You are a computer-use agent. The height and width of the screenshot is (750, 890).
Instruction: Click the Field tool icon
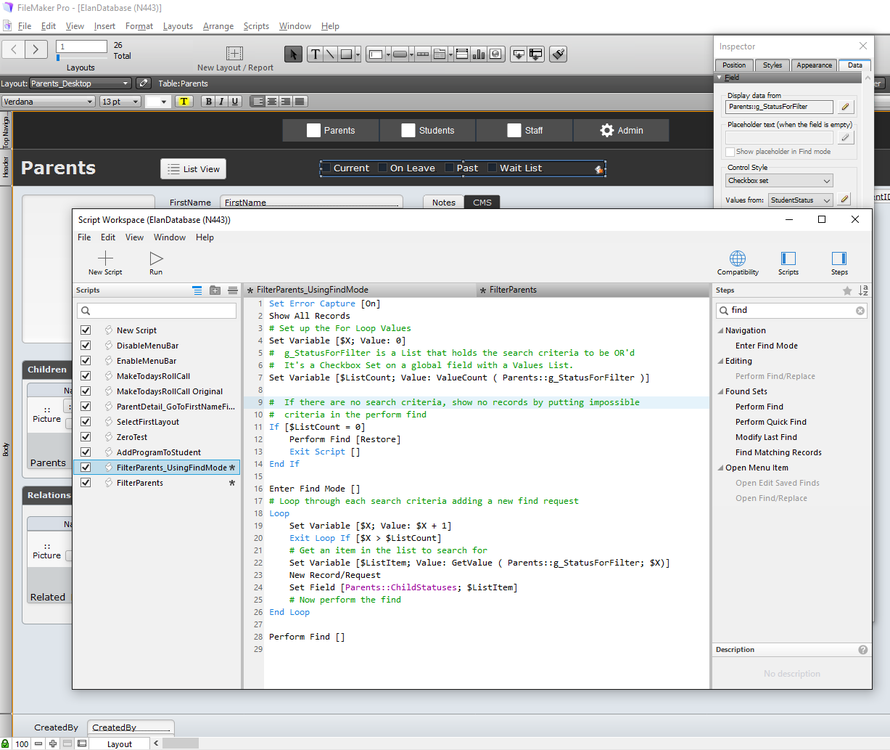pyautogui.click(x=518, y=55)
